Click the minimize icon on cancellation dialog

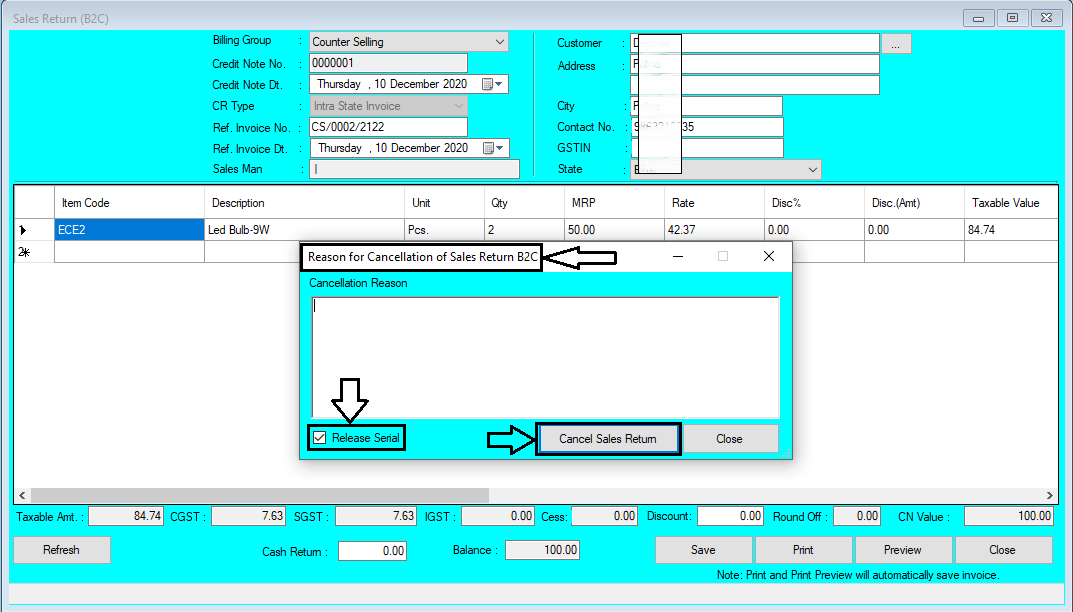tap(678, 256)
